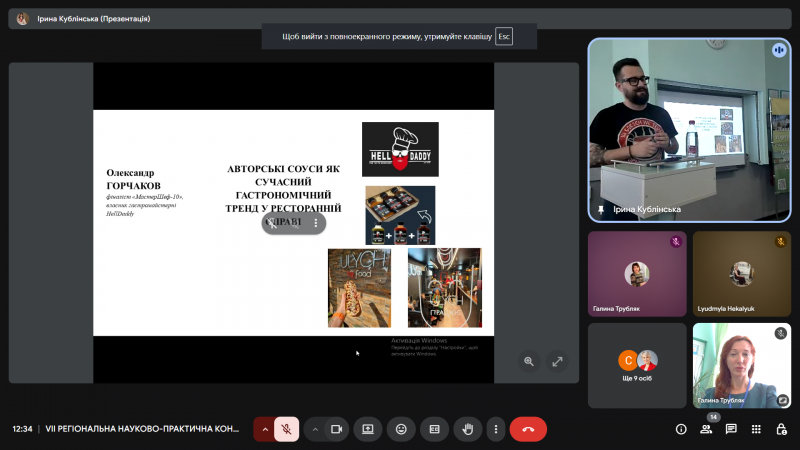800x450 pixels.
Task: Toggle the camera off
Action: pos(337,429)
